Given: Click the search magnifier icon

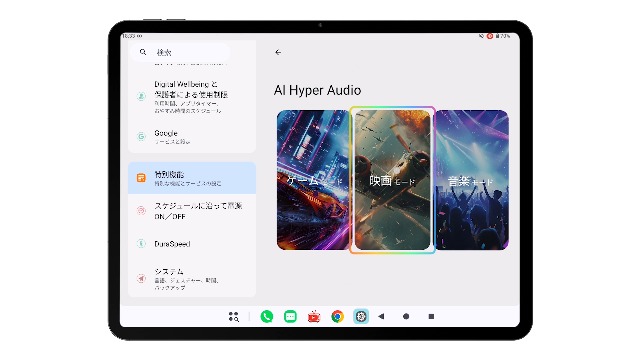Looking at the screenshot, I should point(143,52).
